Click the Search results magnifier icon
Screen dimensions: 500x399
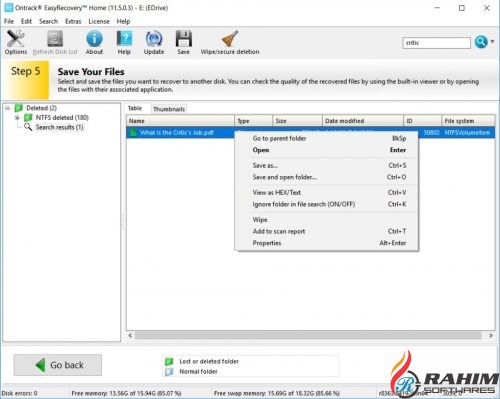coord(28,127)
